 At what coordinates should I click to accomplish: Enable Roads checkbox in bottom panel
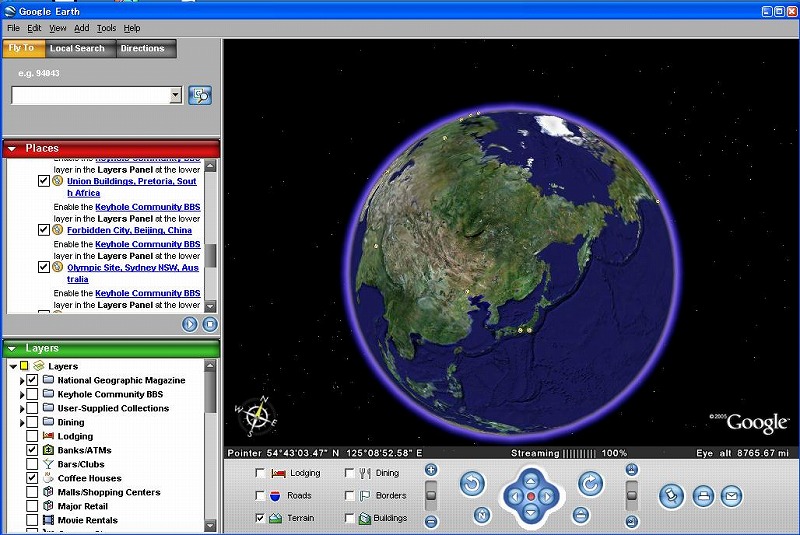(260, 495)
